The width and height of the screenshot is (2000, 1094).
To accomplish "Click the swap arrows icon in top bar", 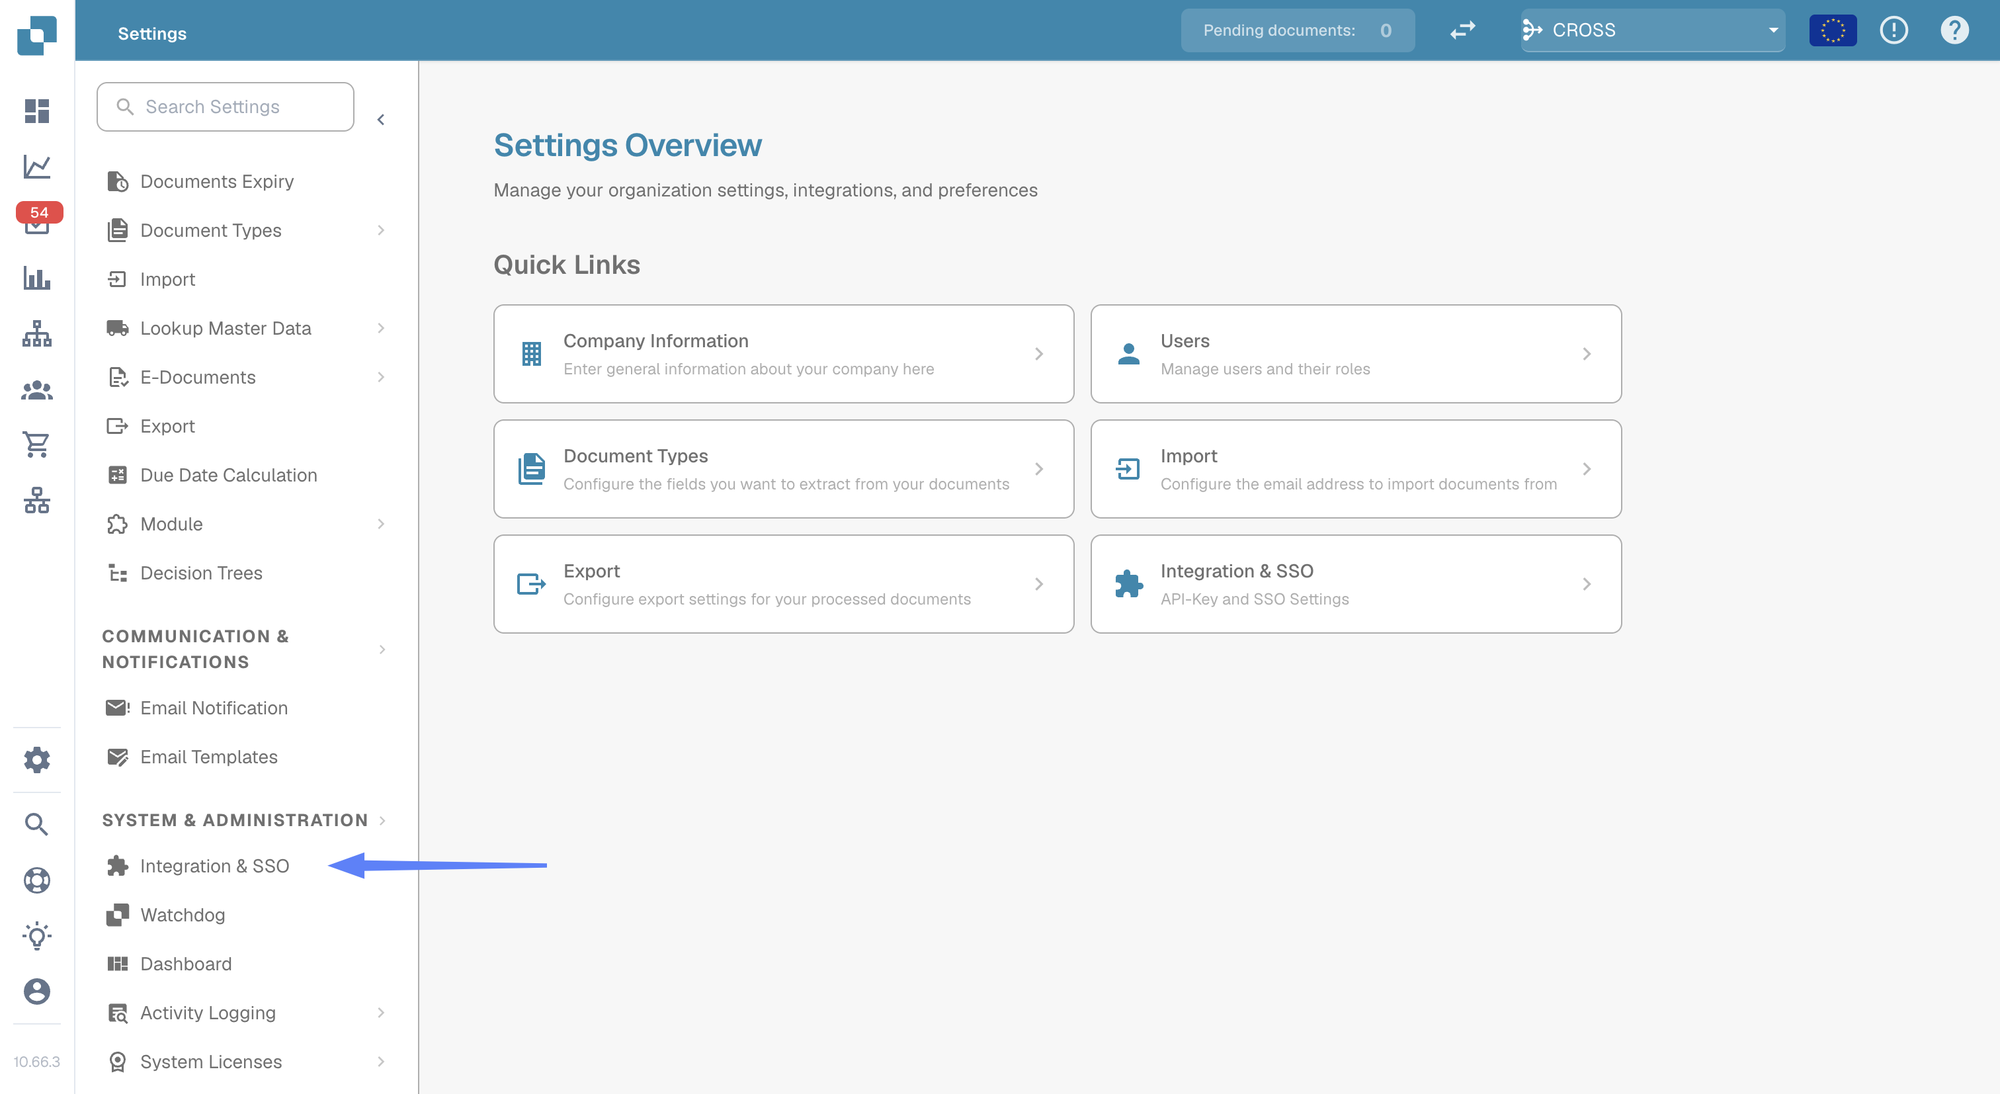I will pyautogui.click(x=1463, y=31).
